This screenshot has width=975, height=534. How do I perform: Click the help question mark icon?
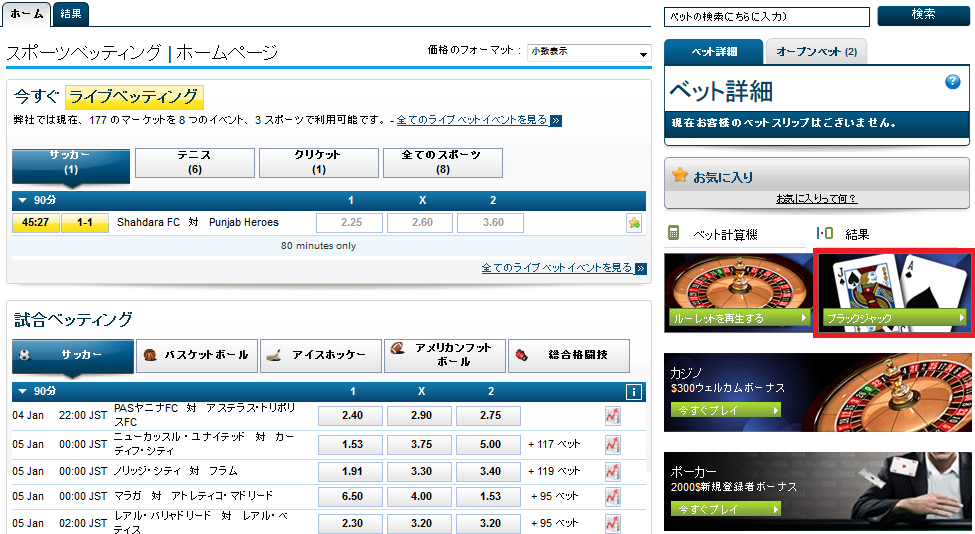(x=953, y=82)
